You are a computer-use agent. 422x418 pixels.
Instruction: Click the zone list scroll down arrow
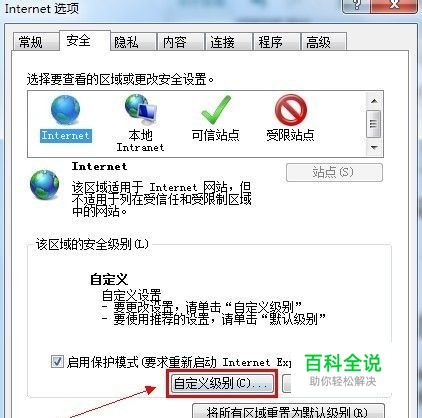pyautogui.click(x=374, y=147)
